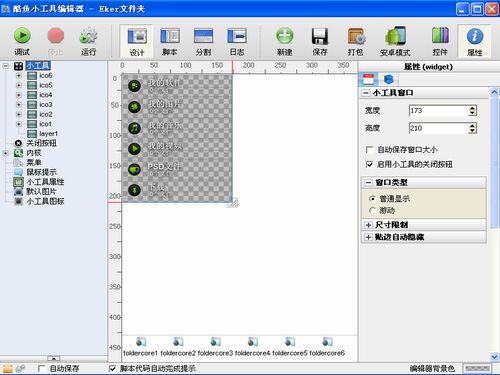The height and width of the screenshot is (375, 500).
Task: Click the 宽度 input field
Action: [x=439, y=111]
